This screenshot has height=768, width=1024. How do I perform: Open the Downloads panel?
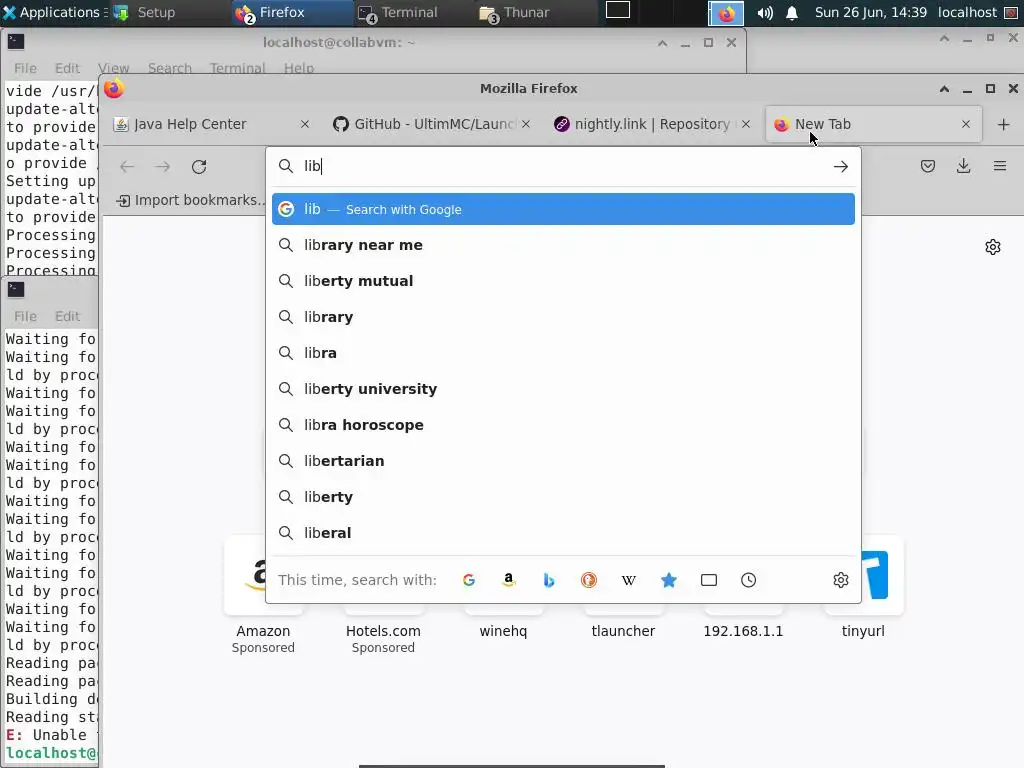pos(963,166)
